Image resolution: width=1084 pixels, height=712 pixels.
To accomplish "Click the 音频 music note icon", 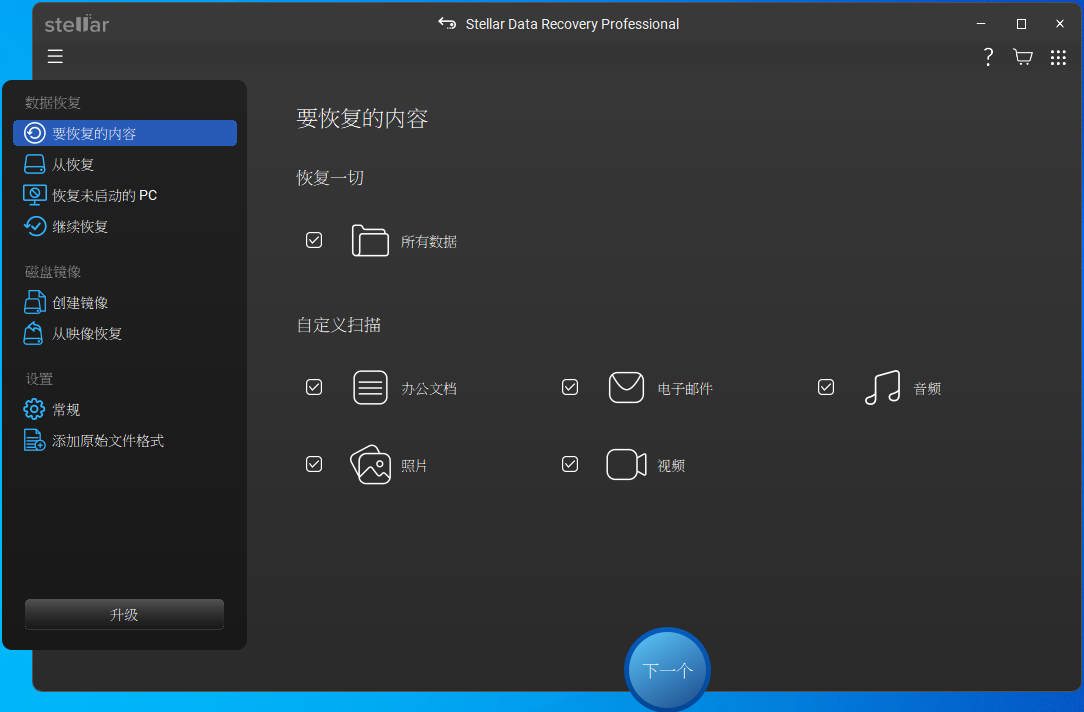I will pyautogui.click(x=882, y=387).
